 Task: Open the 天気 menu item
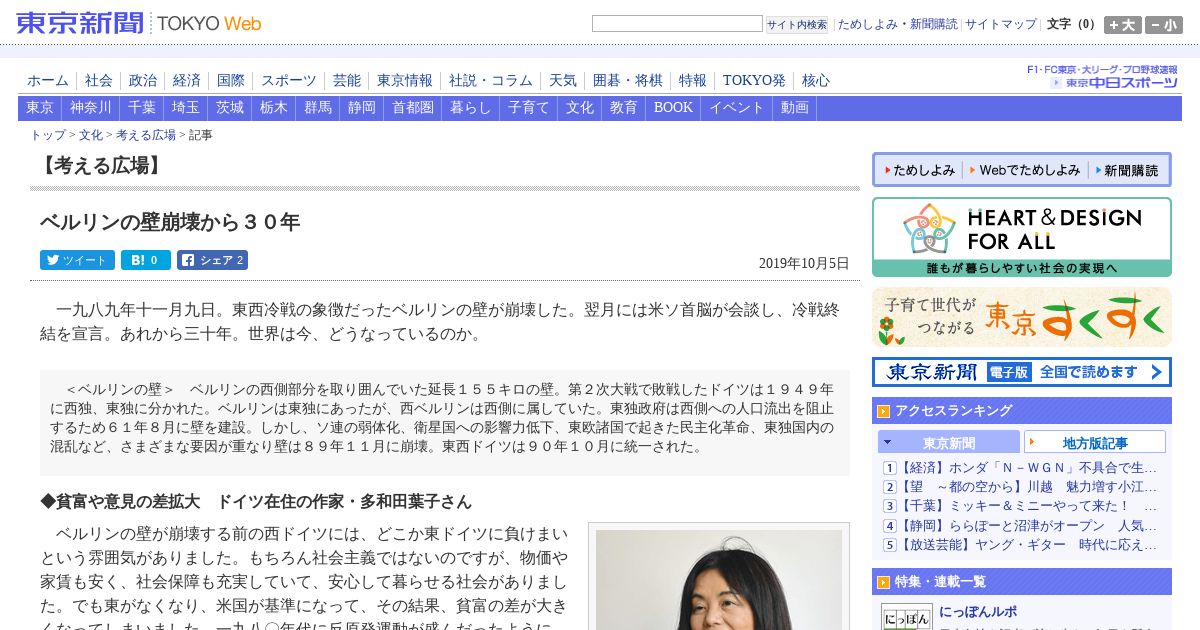[x=563, y=80]
